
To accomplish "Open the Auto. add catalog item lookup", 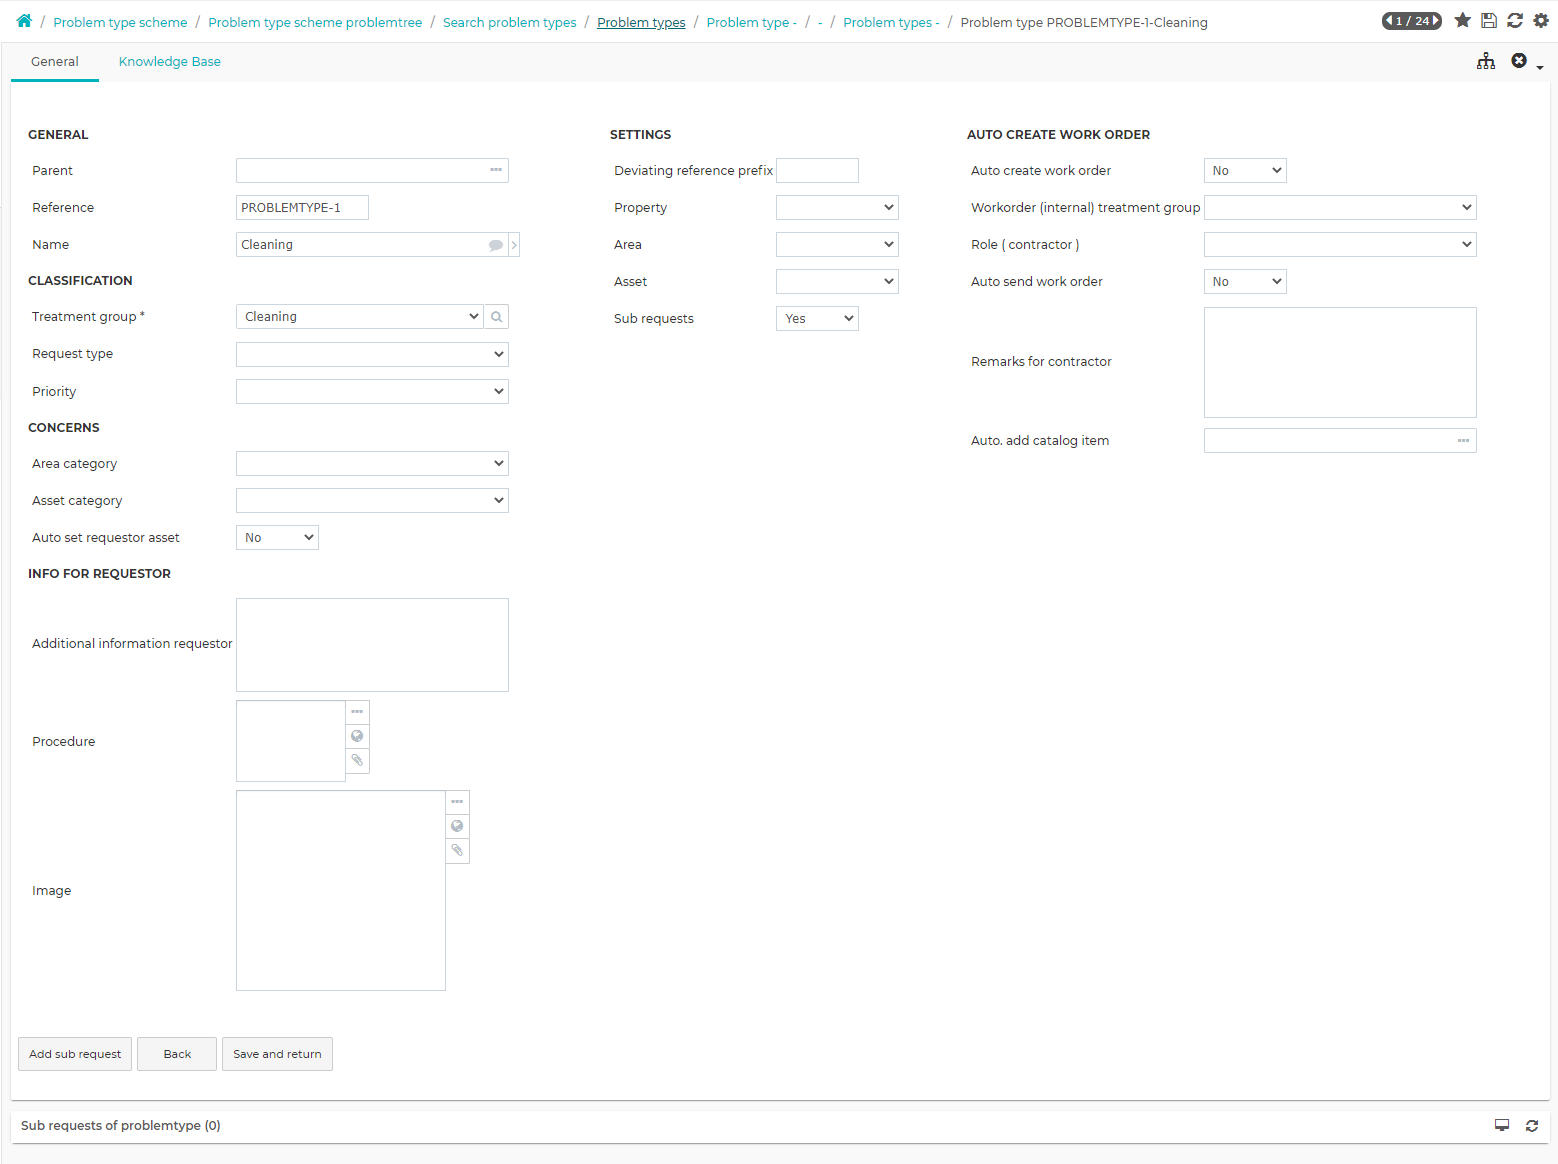I will click(1464, 441).
